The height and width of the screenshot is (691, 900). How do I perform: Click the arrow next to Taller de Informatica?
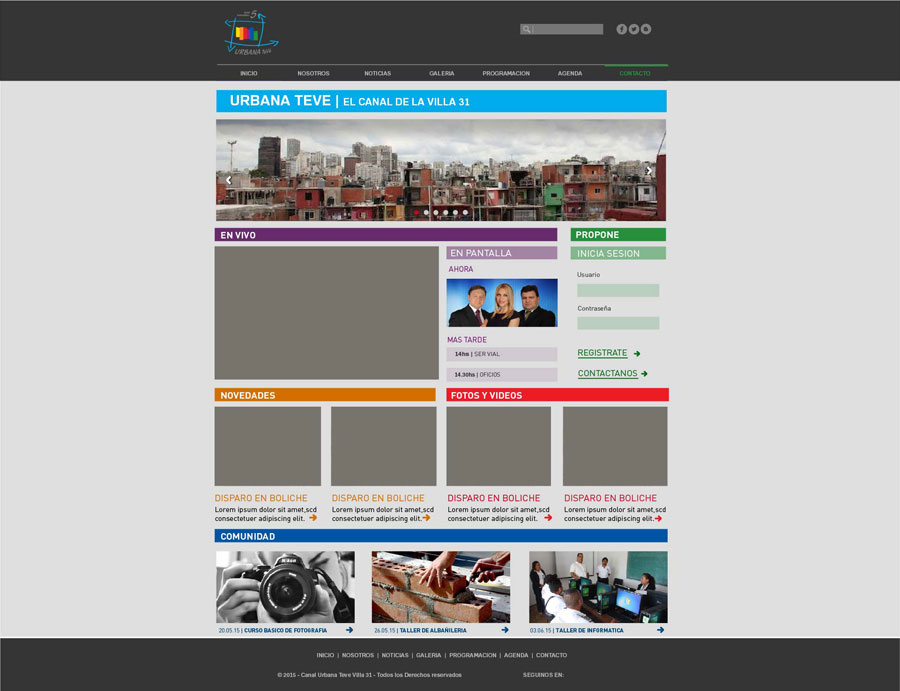(661, 630)
